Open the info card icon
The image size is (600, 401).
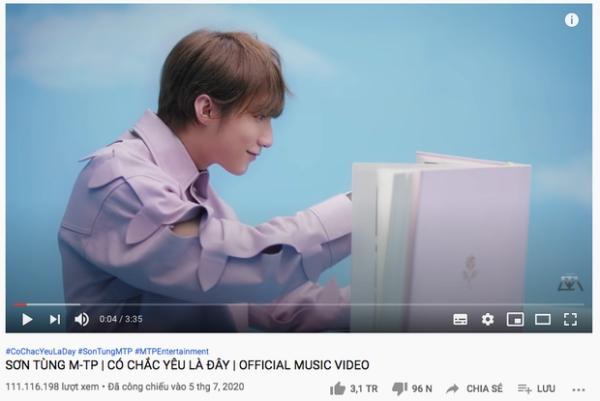click(572, 20)
